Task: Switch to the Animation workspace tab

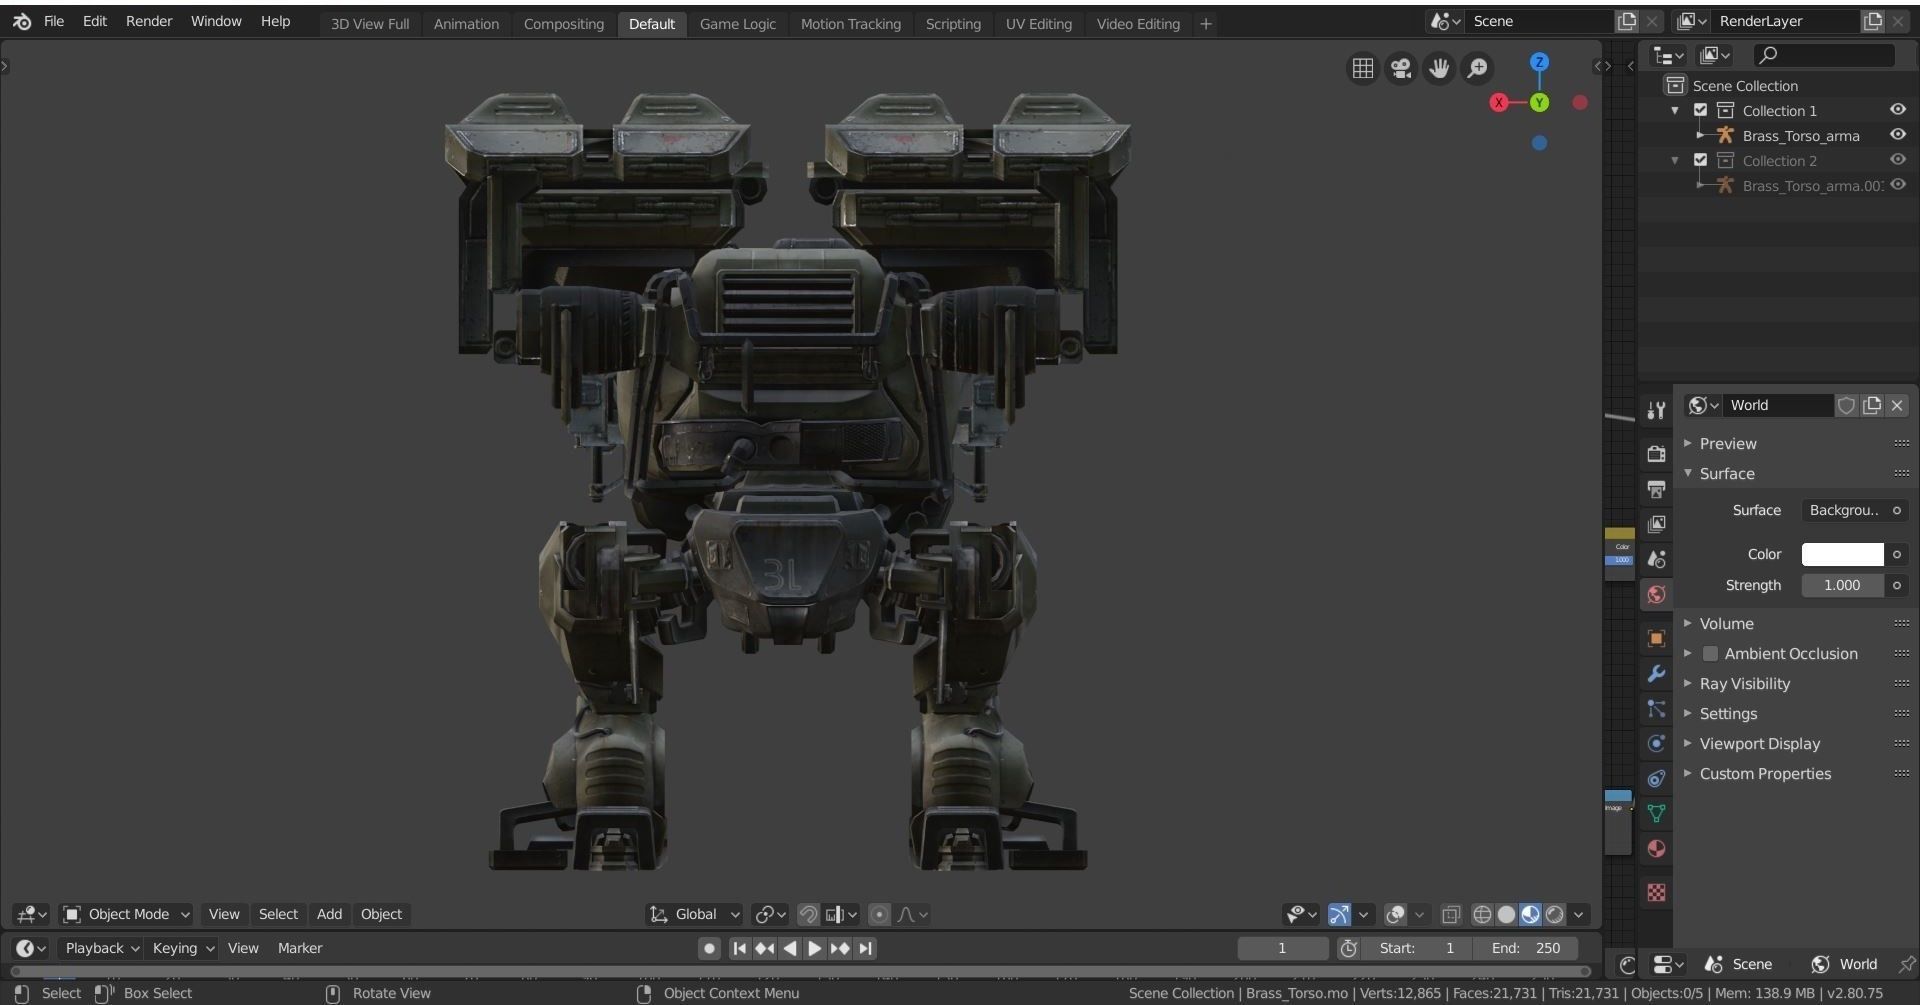Action: click(x=466, y=24)
